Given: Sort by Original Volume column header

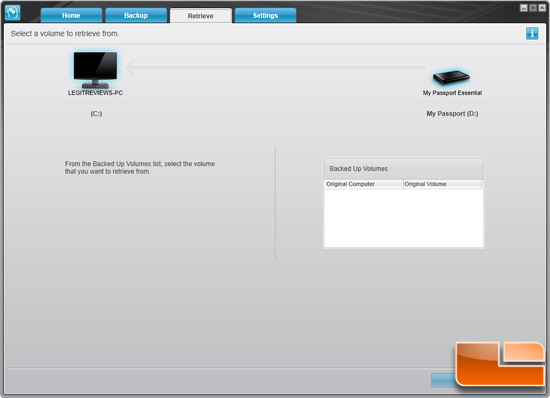Looking at the screenshot, I should pyautogui.click(x=442, y=184).
